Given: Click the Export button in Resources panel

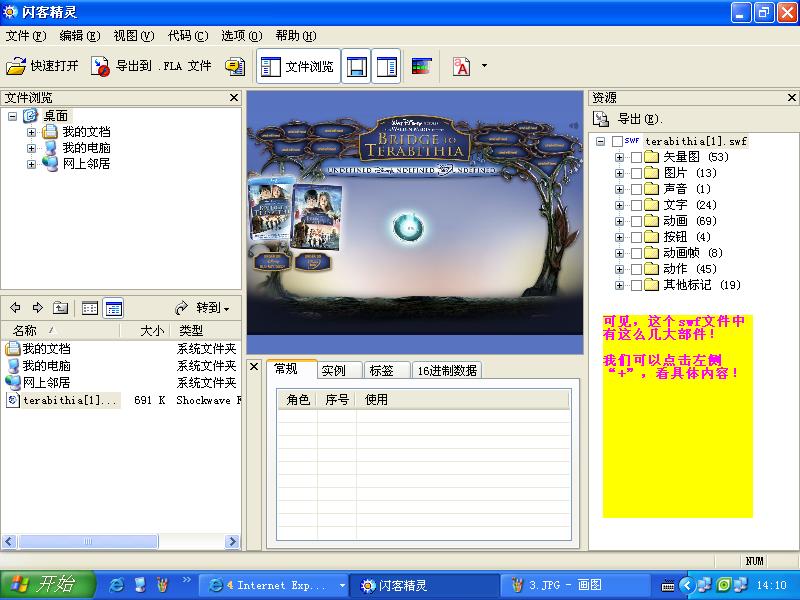Looking at the screenshot, I should click(x=629, y=119).
